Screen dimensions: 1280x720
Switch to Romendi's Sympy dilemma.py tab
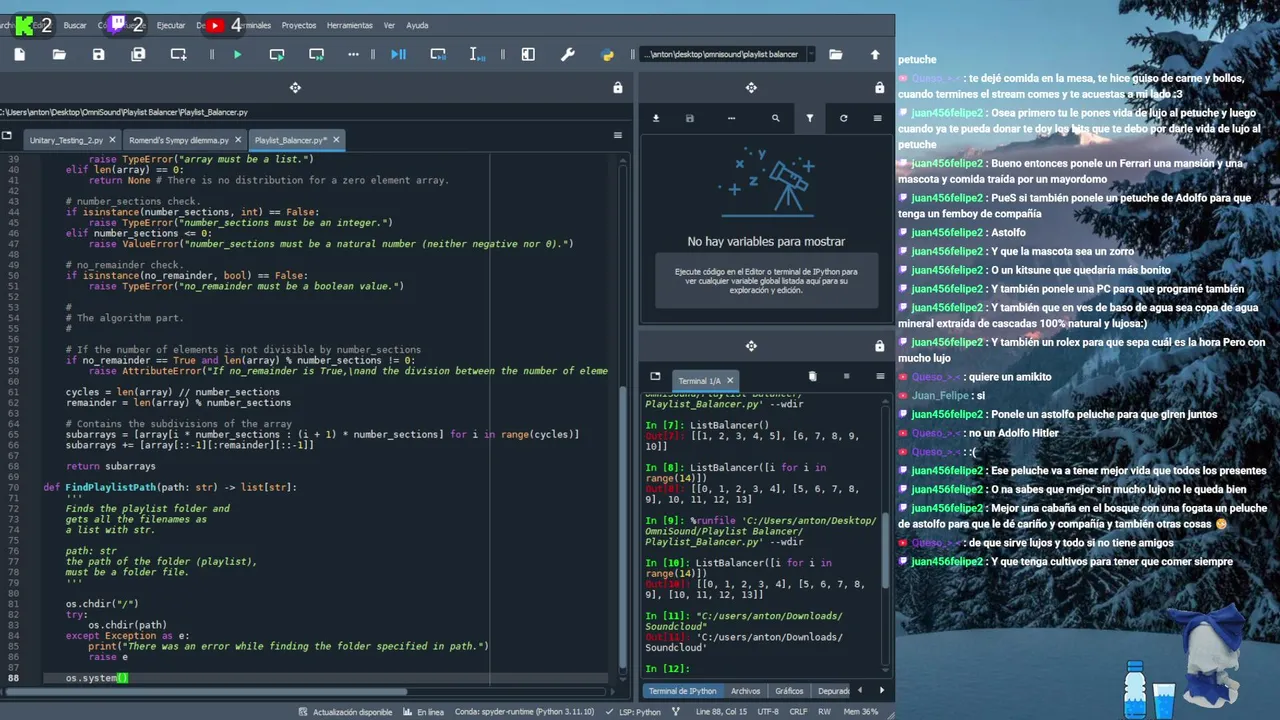(x=179, y=140)
